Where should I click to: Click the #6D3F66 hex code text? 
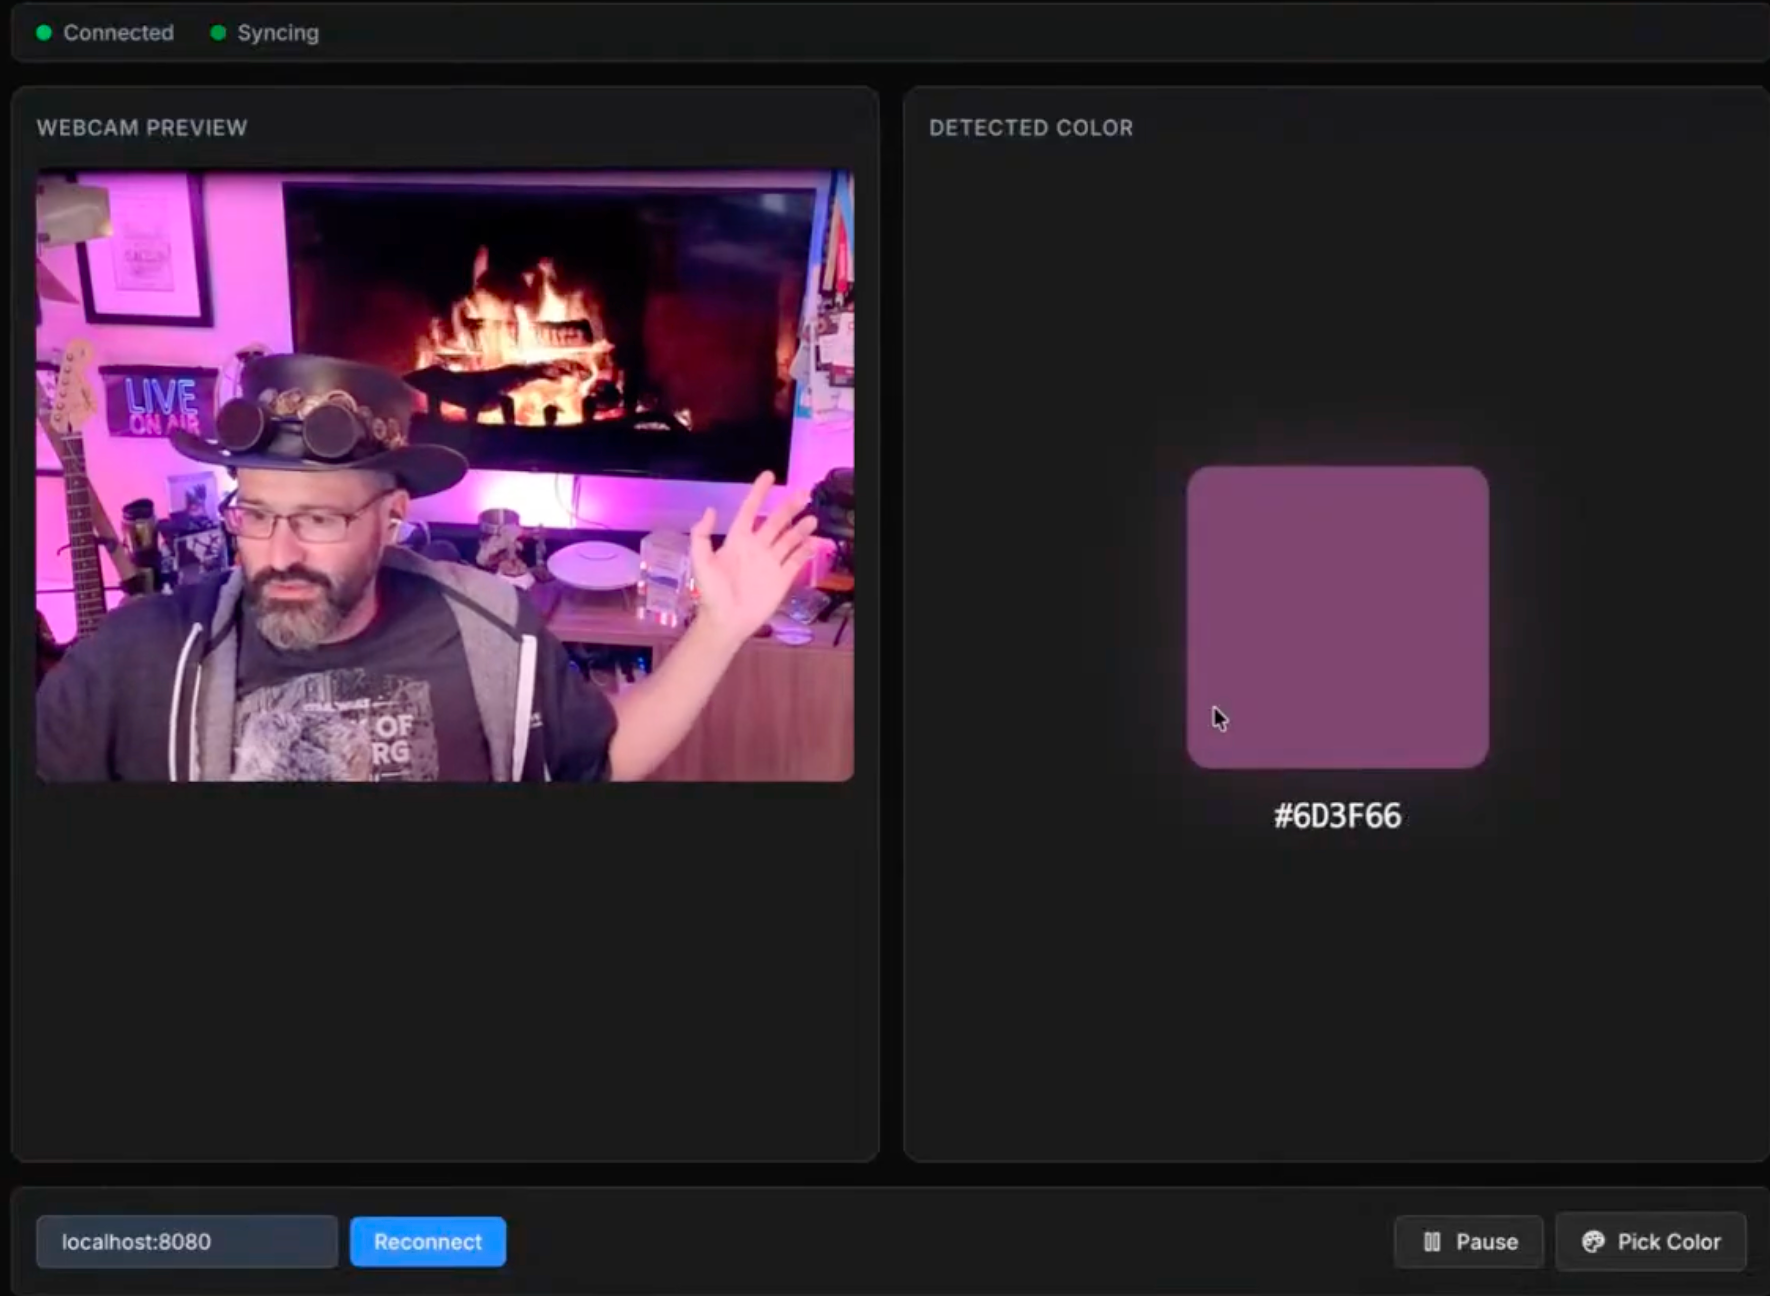(x=1337, y=816)
